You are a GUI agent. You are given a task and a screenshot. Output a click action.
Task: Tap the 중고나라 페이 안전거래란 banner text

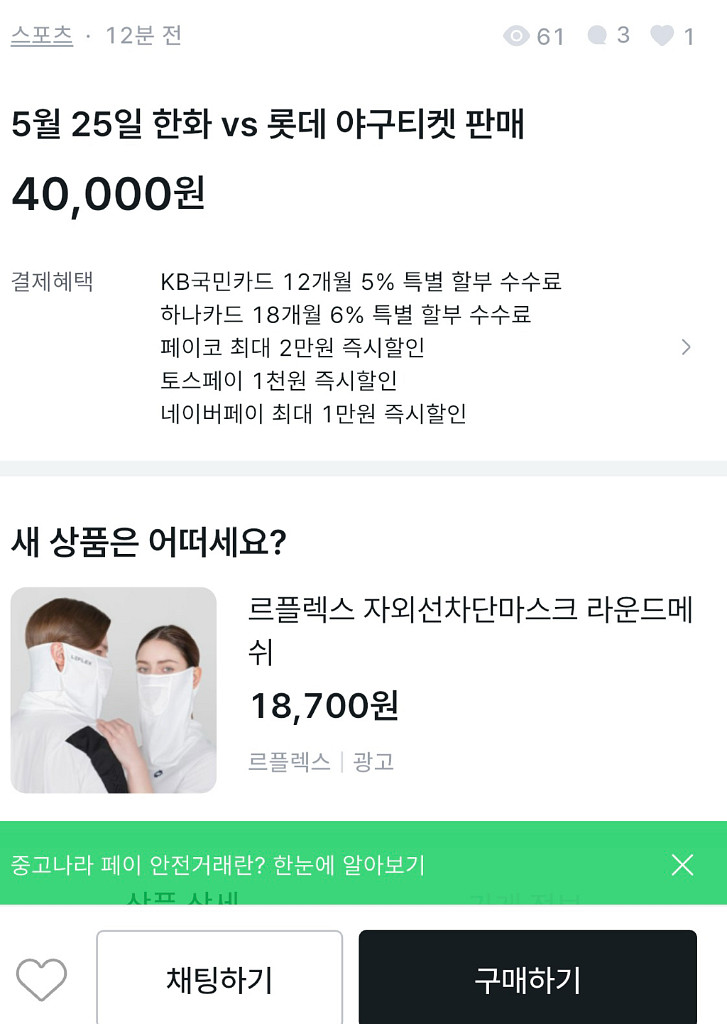(x=218, y=865)
